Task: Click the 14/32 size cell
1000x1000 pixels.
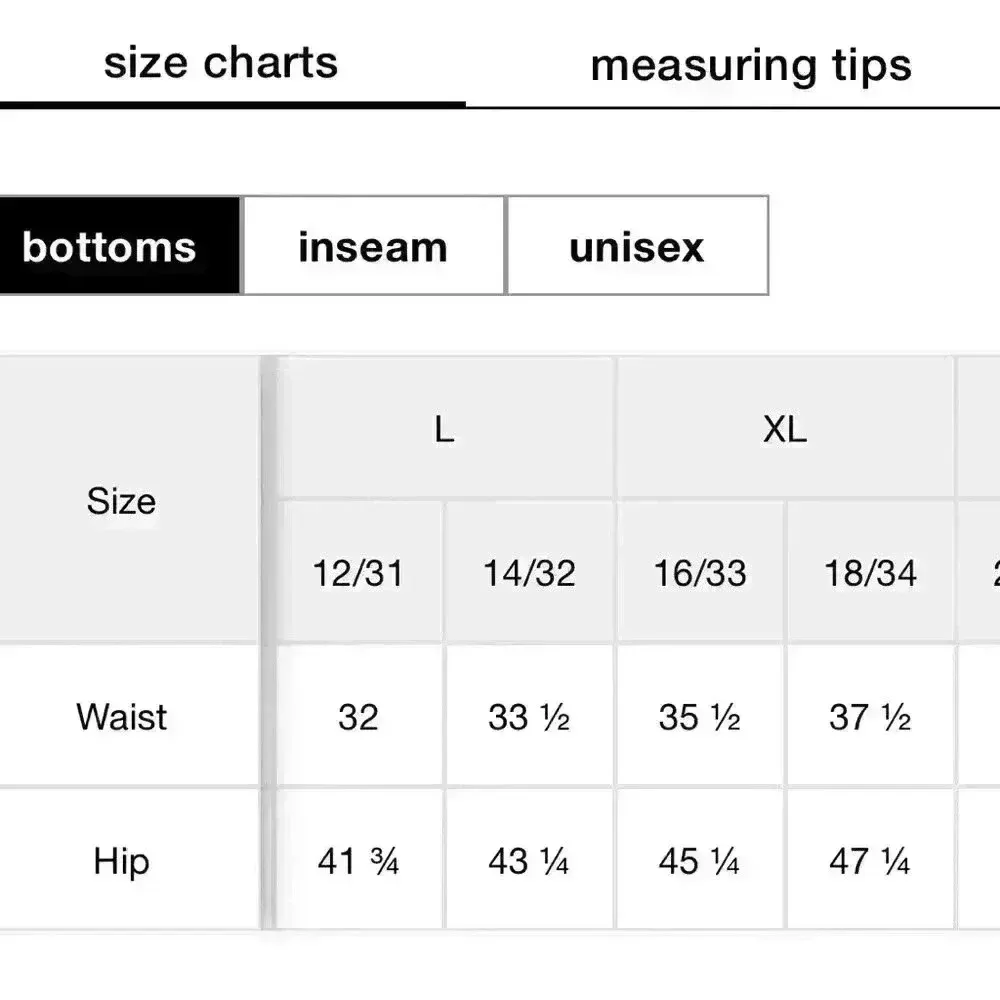Action: coord(529,573)
